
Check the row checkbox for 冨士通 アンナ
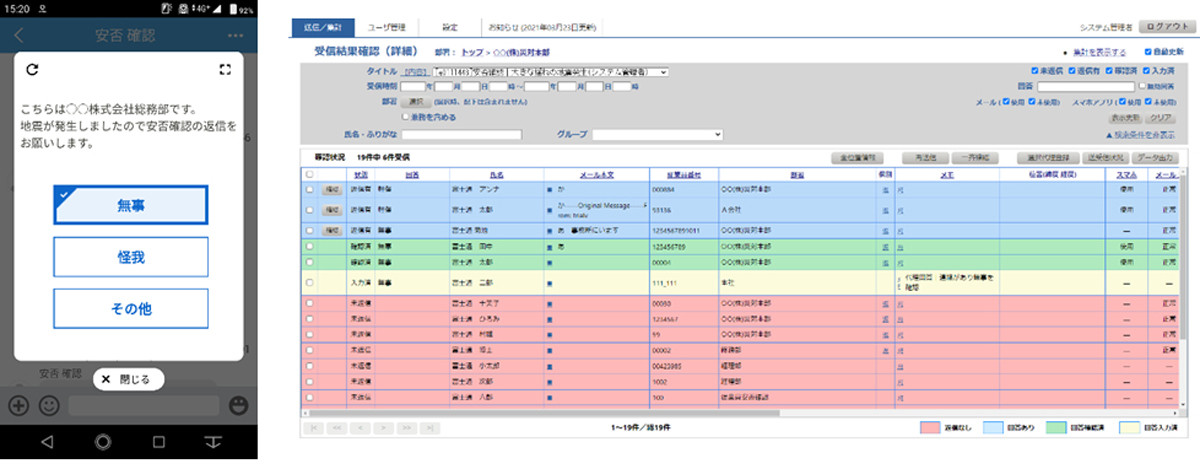click(309, 188)
